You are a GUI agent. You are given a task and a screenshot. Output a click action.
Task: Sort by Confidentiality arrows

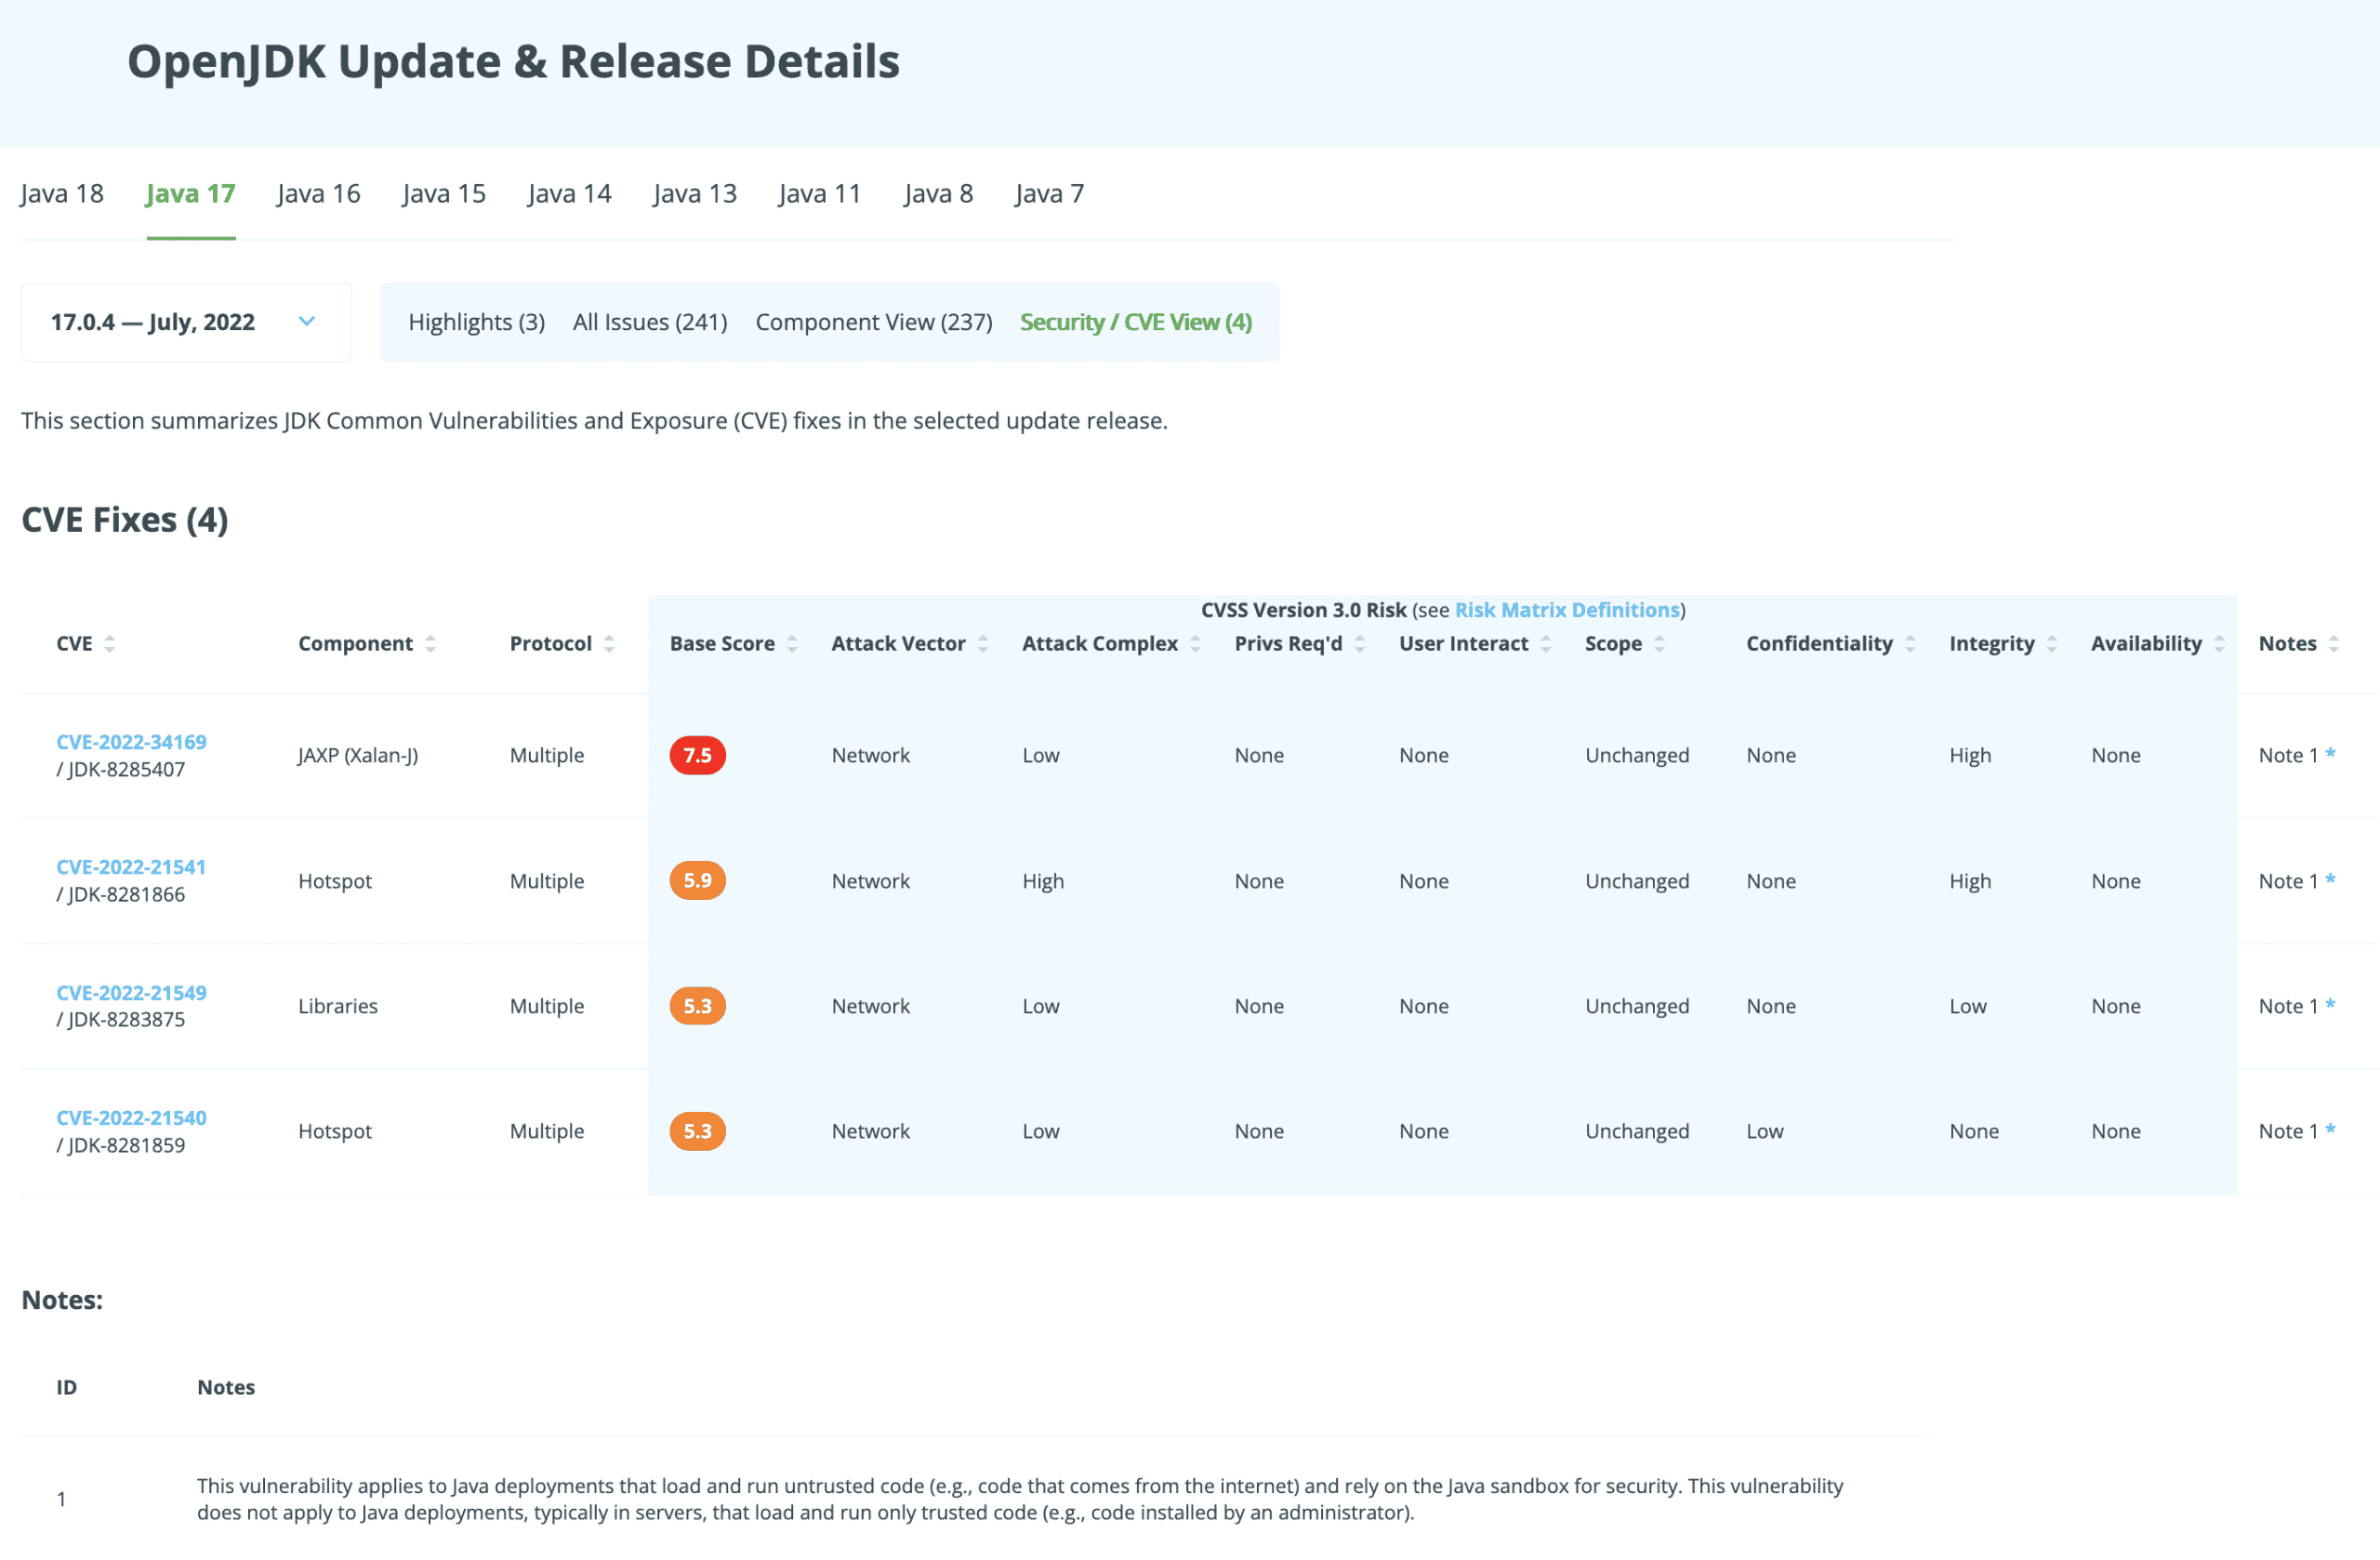click(x=1910, y=644)
